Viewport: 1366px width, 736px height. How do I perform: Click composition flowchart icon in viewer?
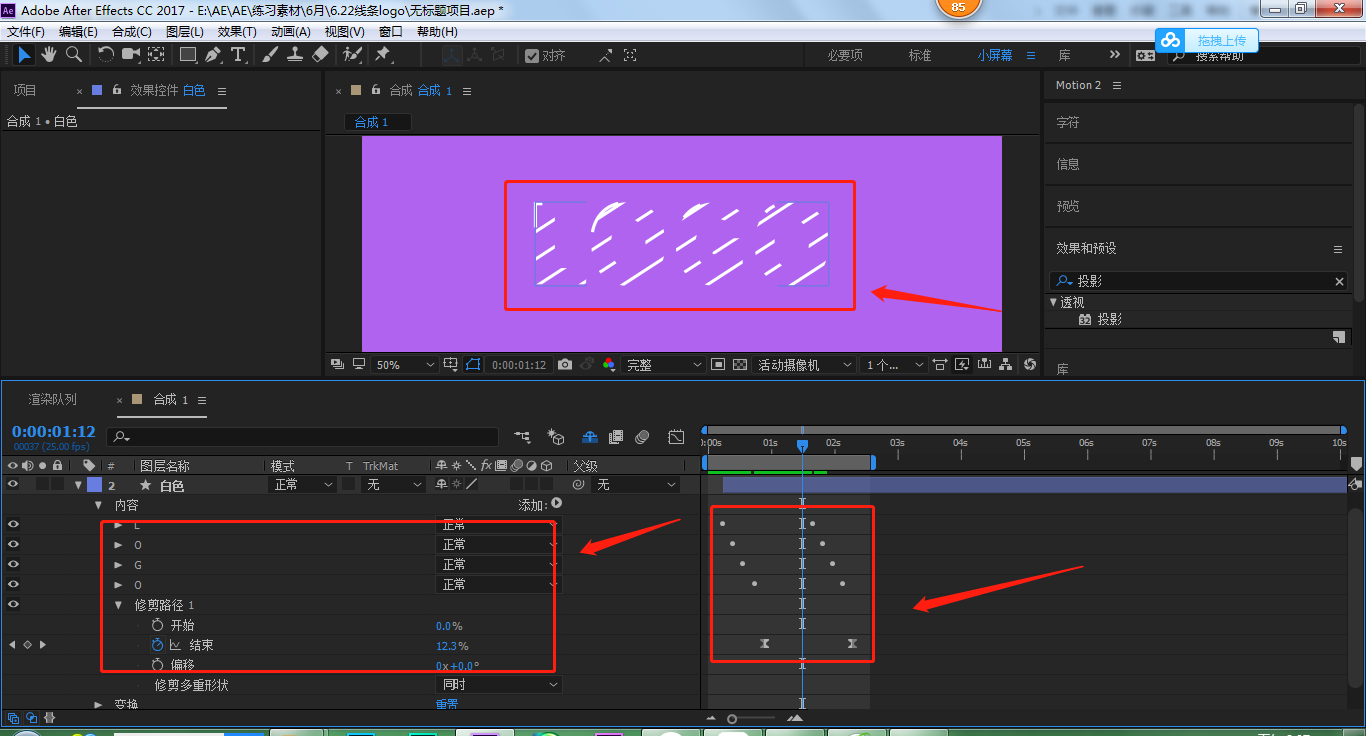[1006, 365]
